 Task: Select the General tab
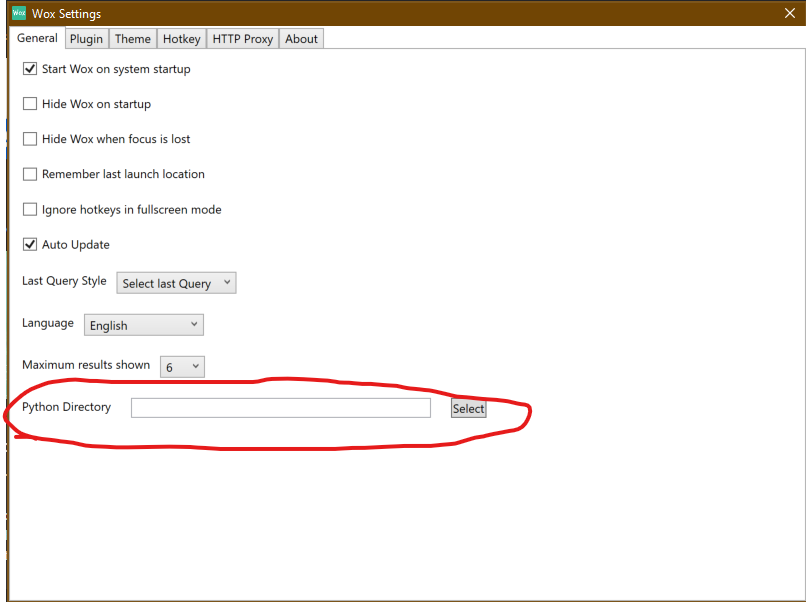point(37,38)
